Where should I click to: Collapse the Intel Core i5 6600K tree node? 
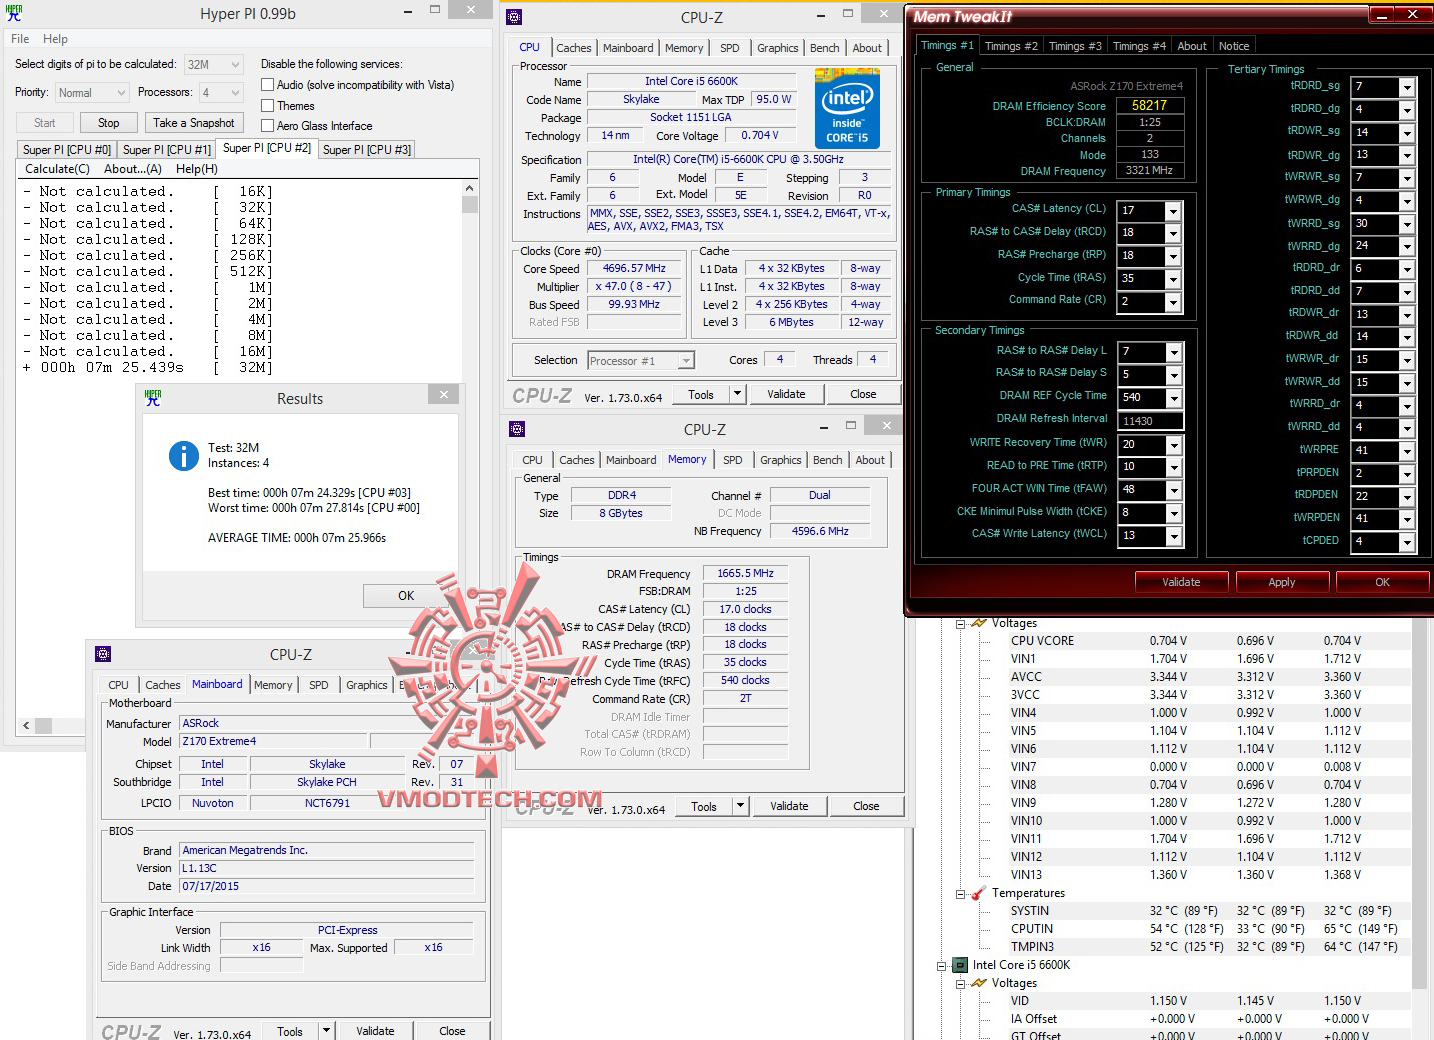[x=942, y=965]
